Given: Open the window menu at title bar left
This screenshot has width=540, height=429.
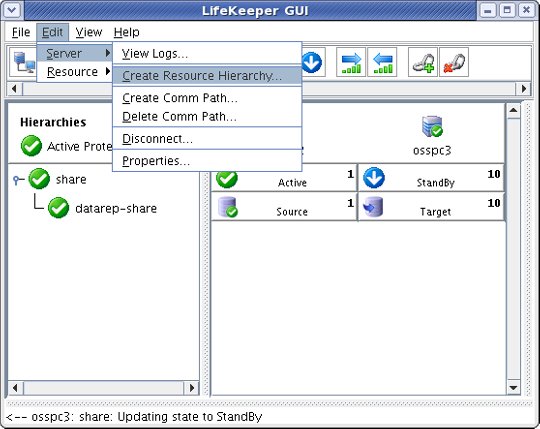Looking at the screenshot, I should pyautogui.click(x=12, y=10).
